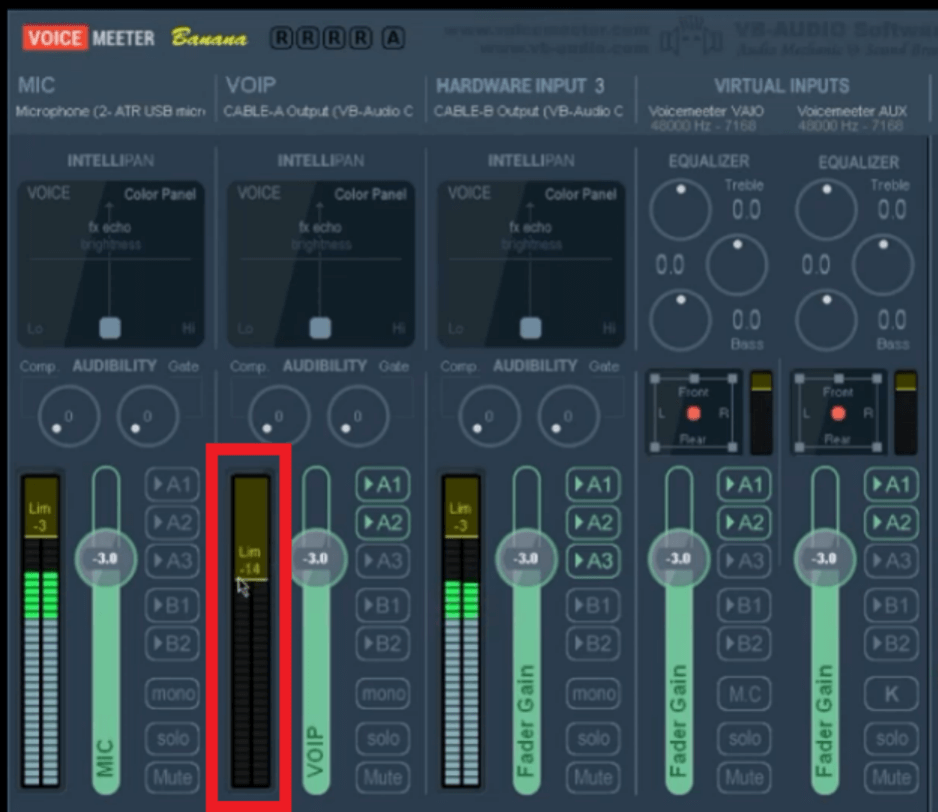The height and width of the screenshot is (812, 938).
Task: Click the VOIP fader knob showing -3.0
Action: [x=316, y=559]
